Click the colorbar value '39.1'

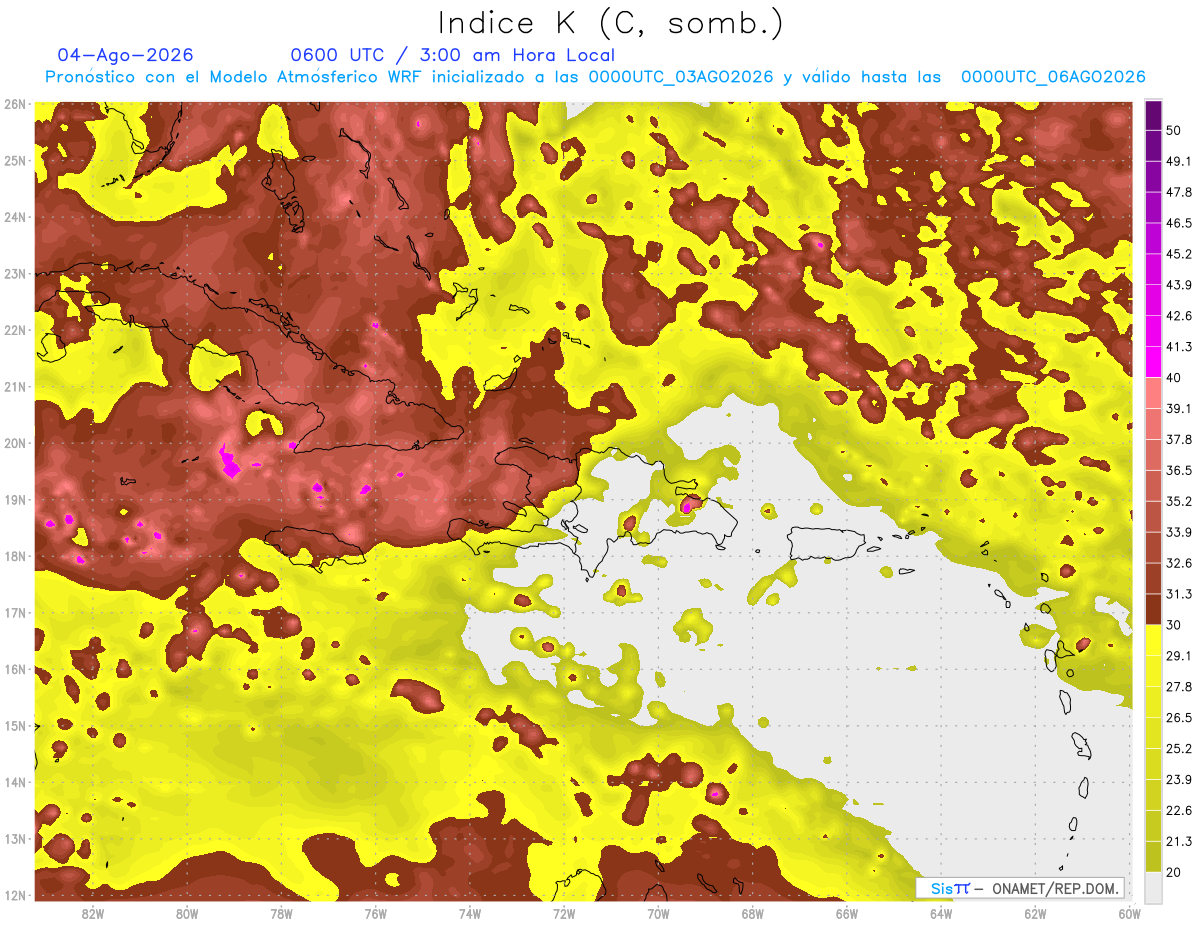click(x=1178, y=408)
